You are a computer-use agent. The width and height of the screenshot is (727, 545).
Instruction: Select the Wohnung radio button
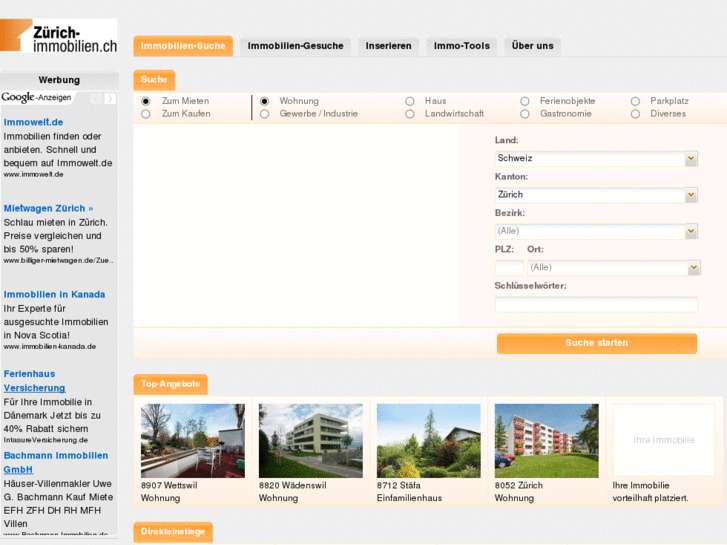point(264,101)
